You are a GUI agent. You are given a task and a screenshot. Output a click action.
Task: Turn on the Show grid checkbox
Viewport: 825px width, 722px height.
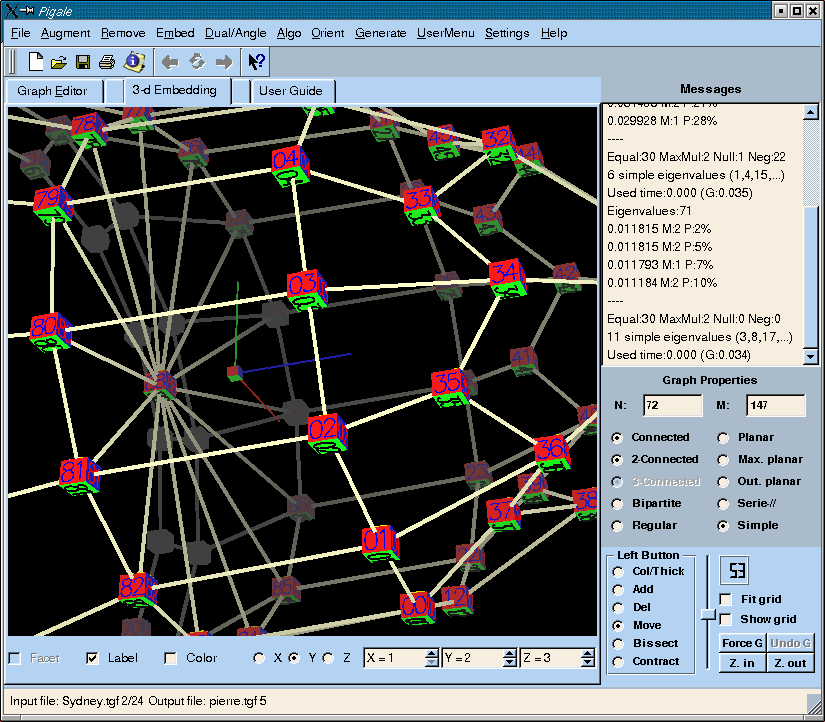(727, 619)
